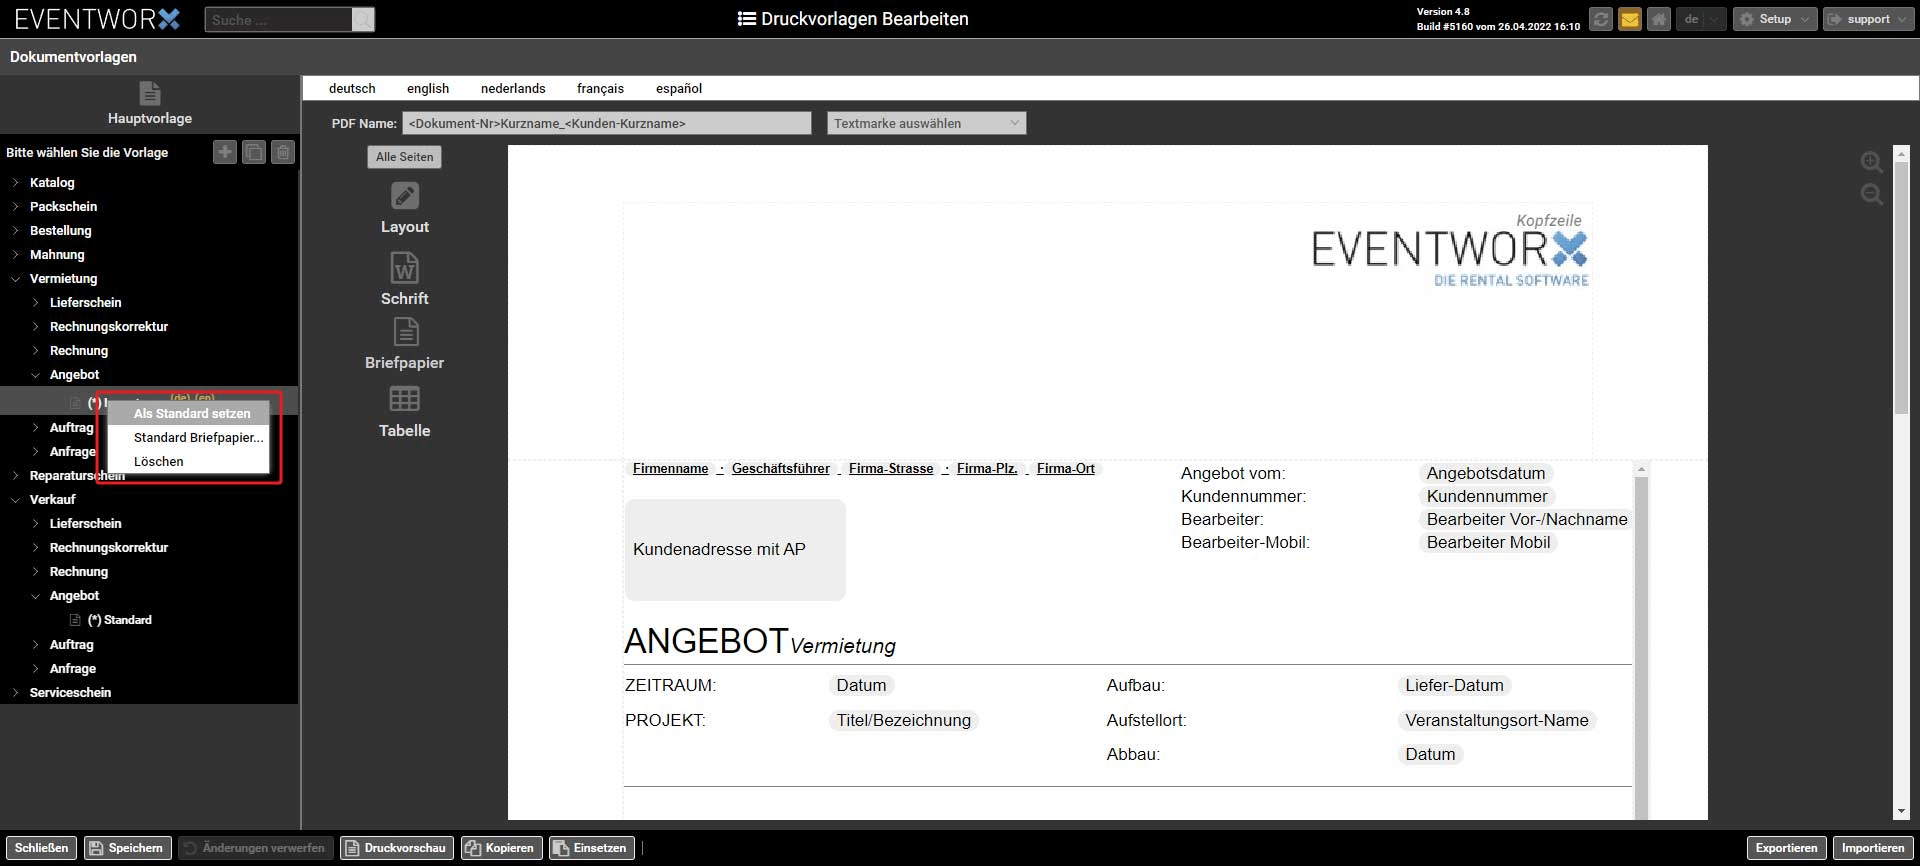1920x866 pixels.
Task: Switch to the english language tab
Action: coord(428,89)
